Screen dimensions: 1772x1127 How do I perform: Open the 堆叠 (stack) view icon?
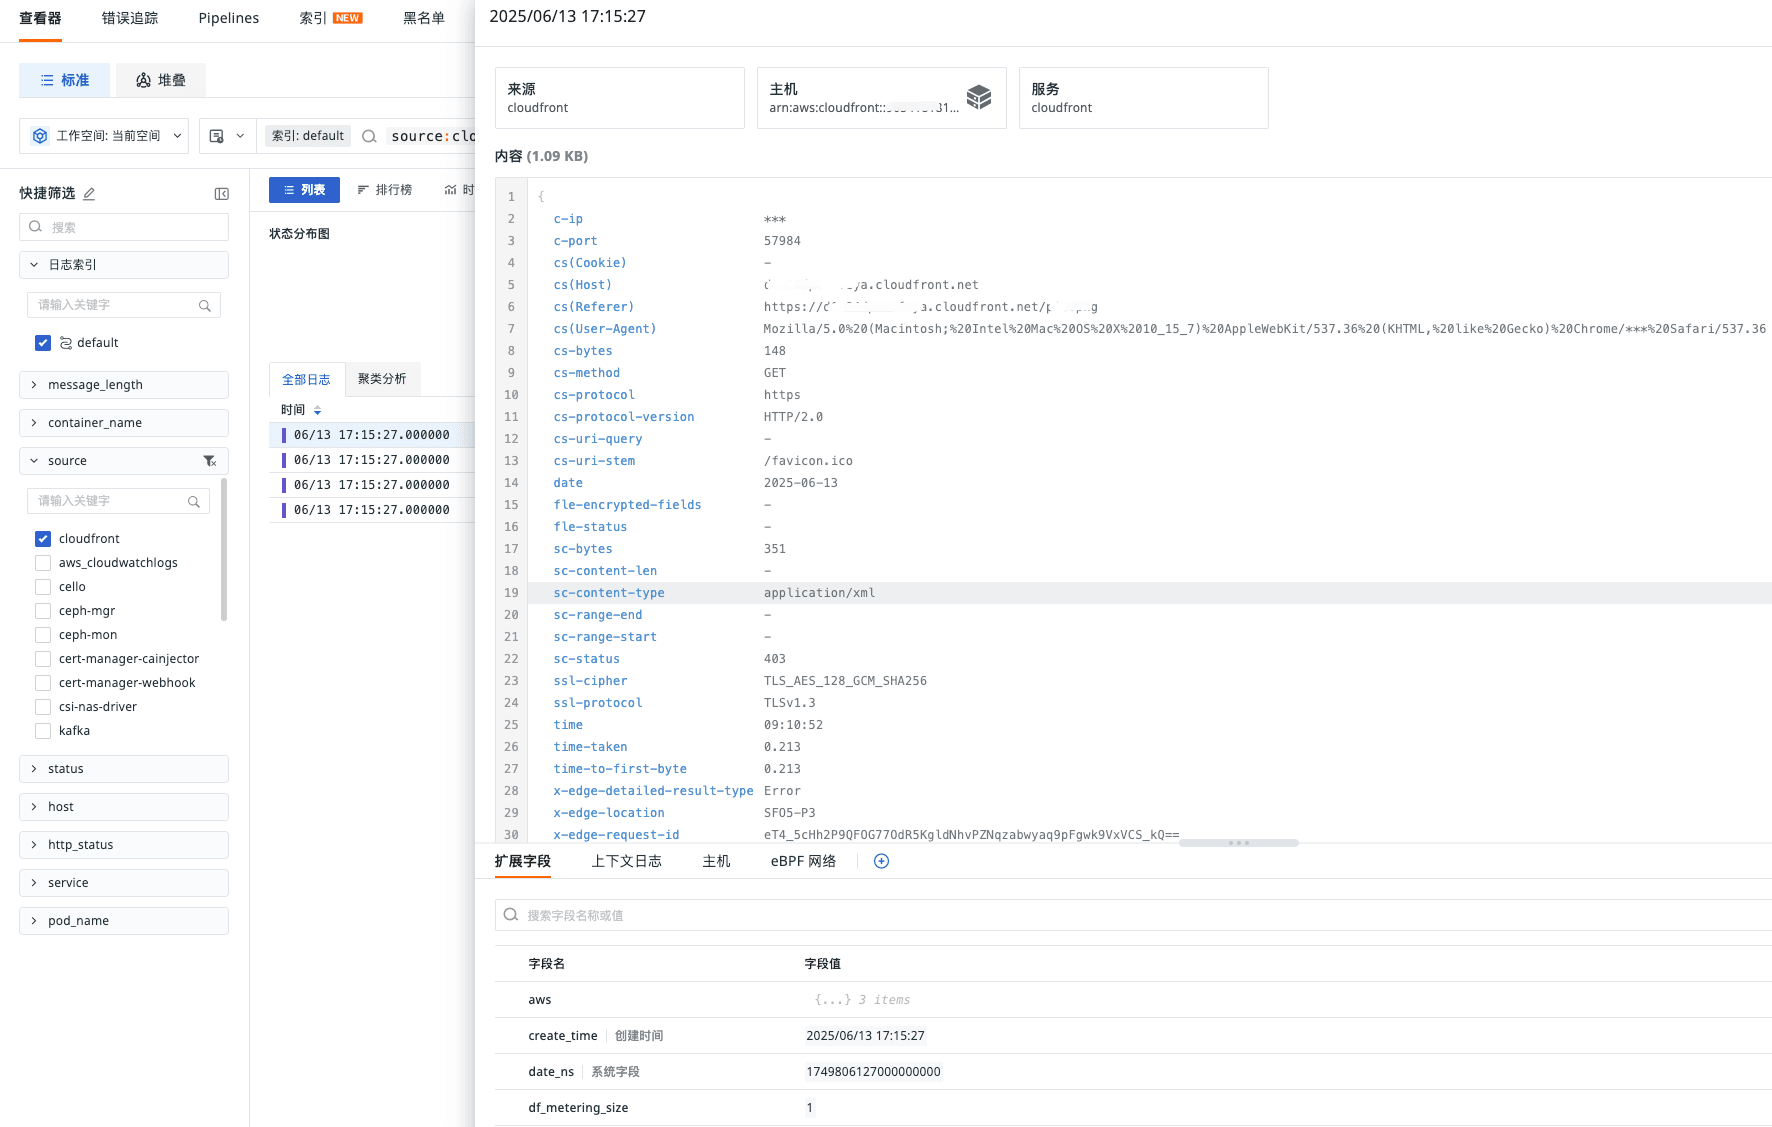(160, 80)
